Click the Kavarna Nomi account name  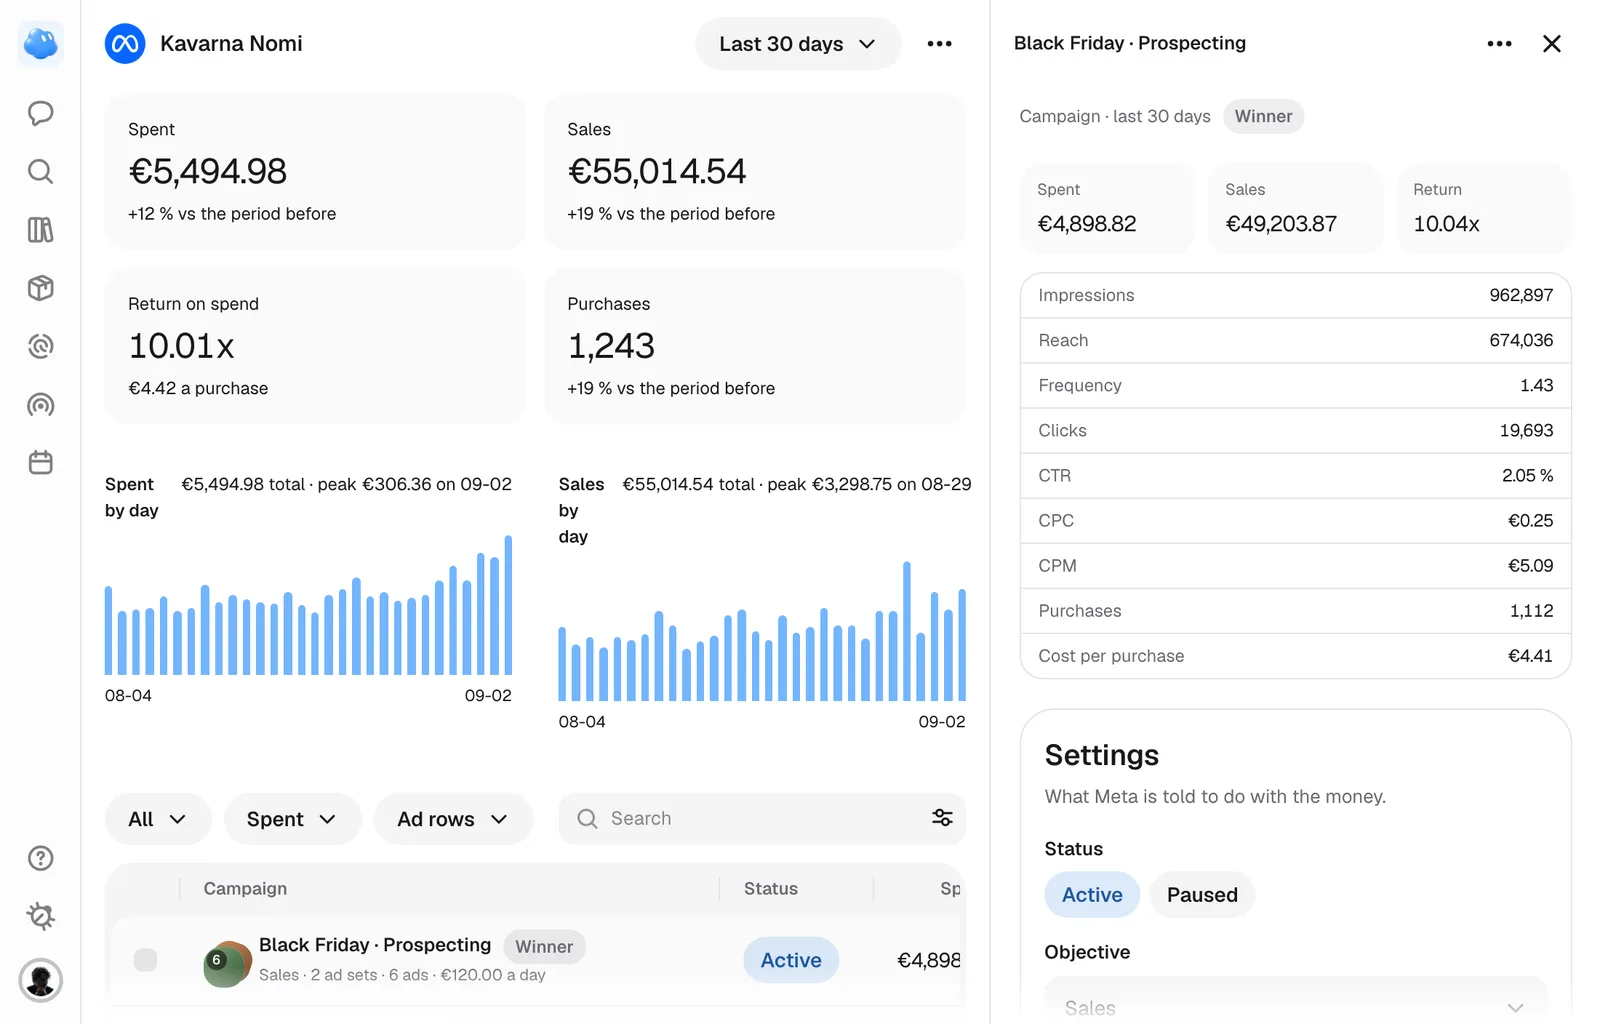231,44
